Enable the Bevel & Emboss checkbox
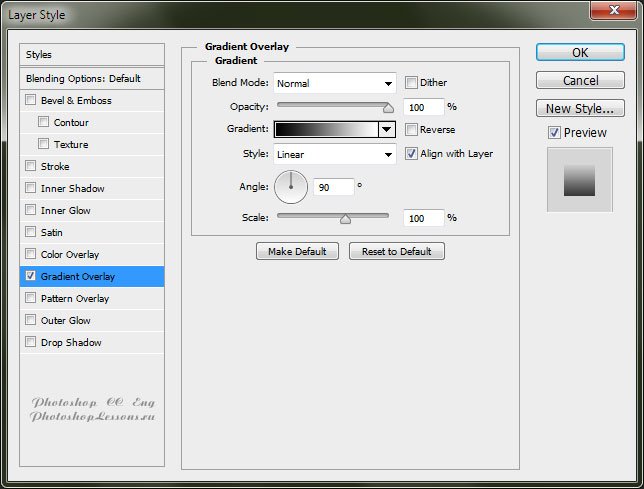Screen dimensions: 644x489 click(x=31, y=100)
